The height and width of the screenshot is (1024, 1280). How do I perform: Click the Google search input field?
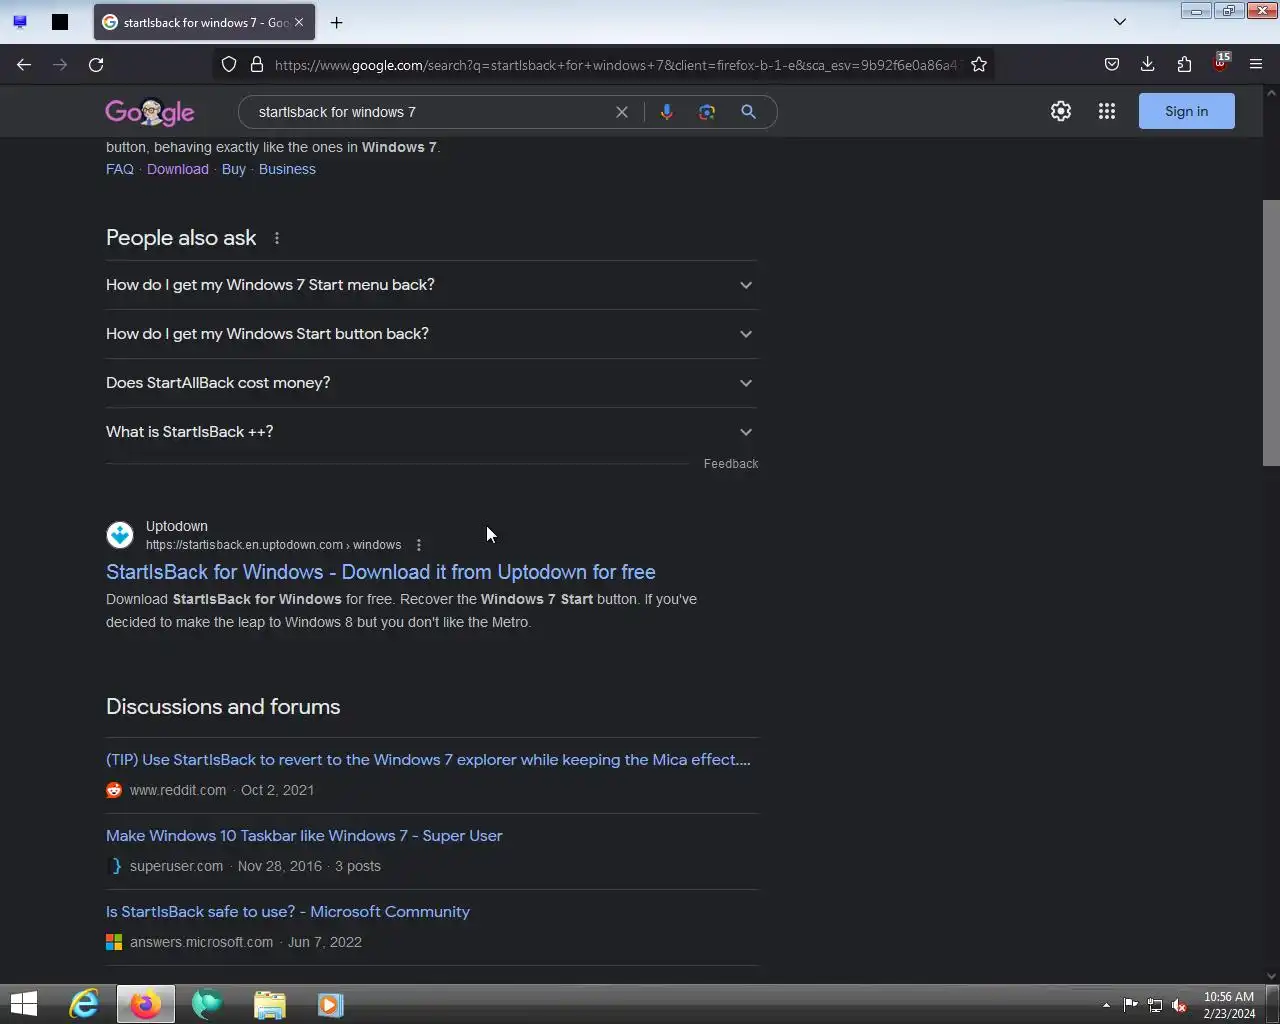[430, 112]
